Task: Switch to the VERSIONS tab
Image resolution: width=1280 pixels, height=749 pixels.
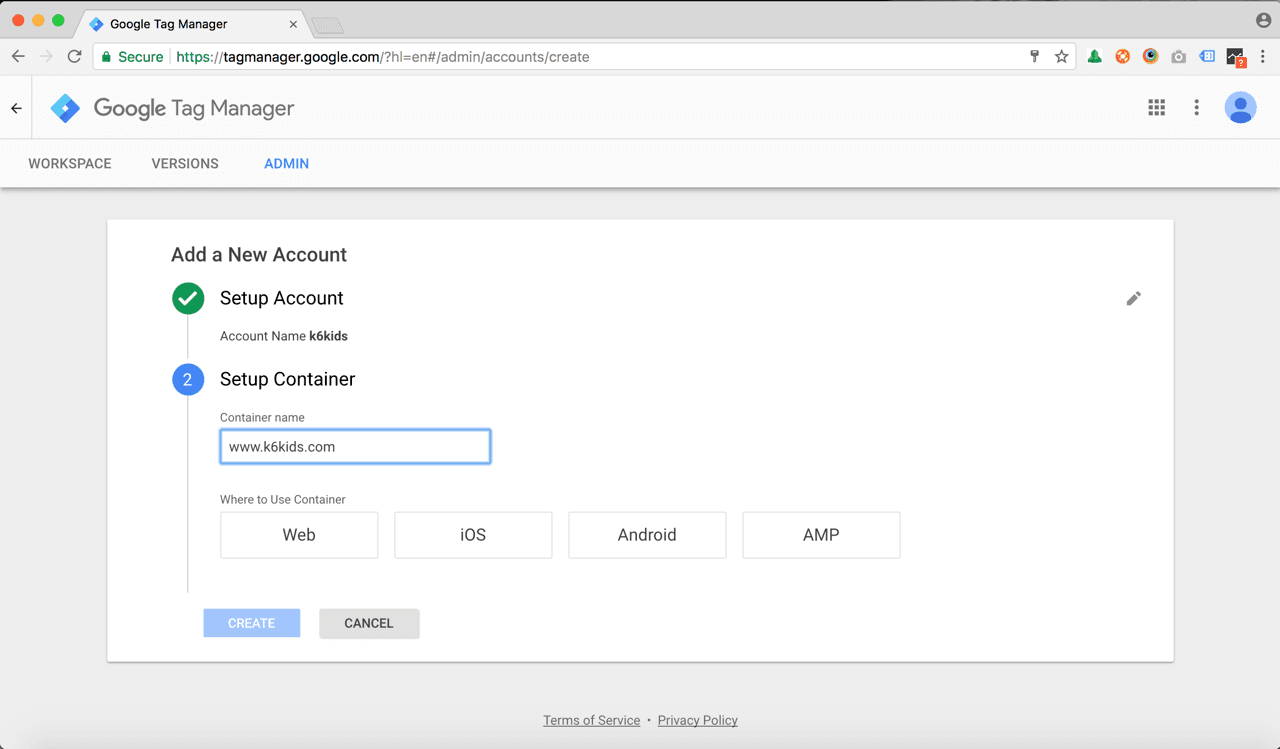Action: [x=185, y=163]
